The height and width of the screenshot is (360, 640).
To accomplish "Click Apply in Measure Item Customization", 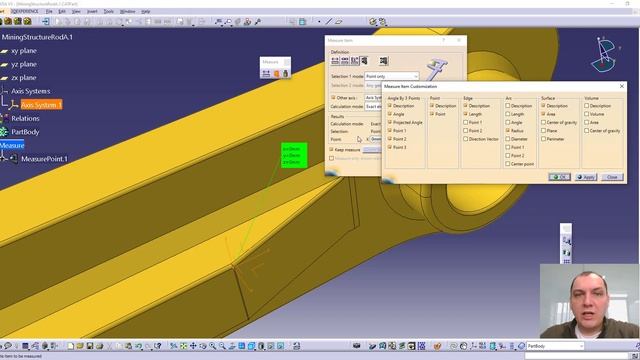I will (x=586, y=177).
